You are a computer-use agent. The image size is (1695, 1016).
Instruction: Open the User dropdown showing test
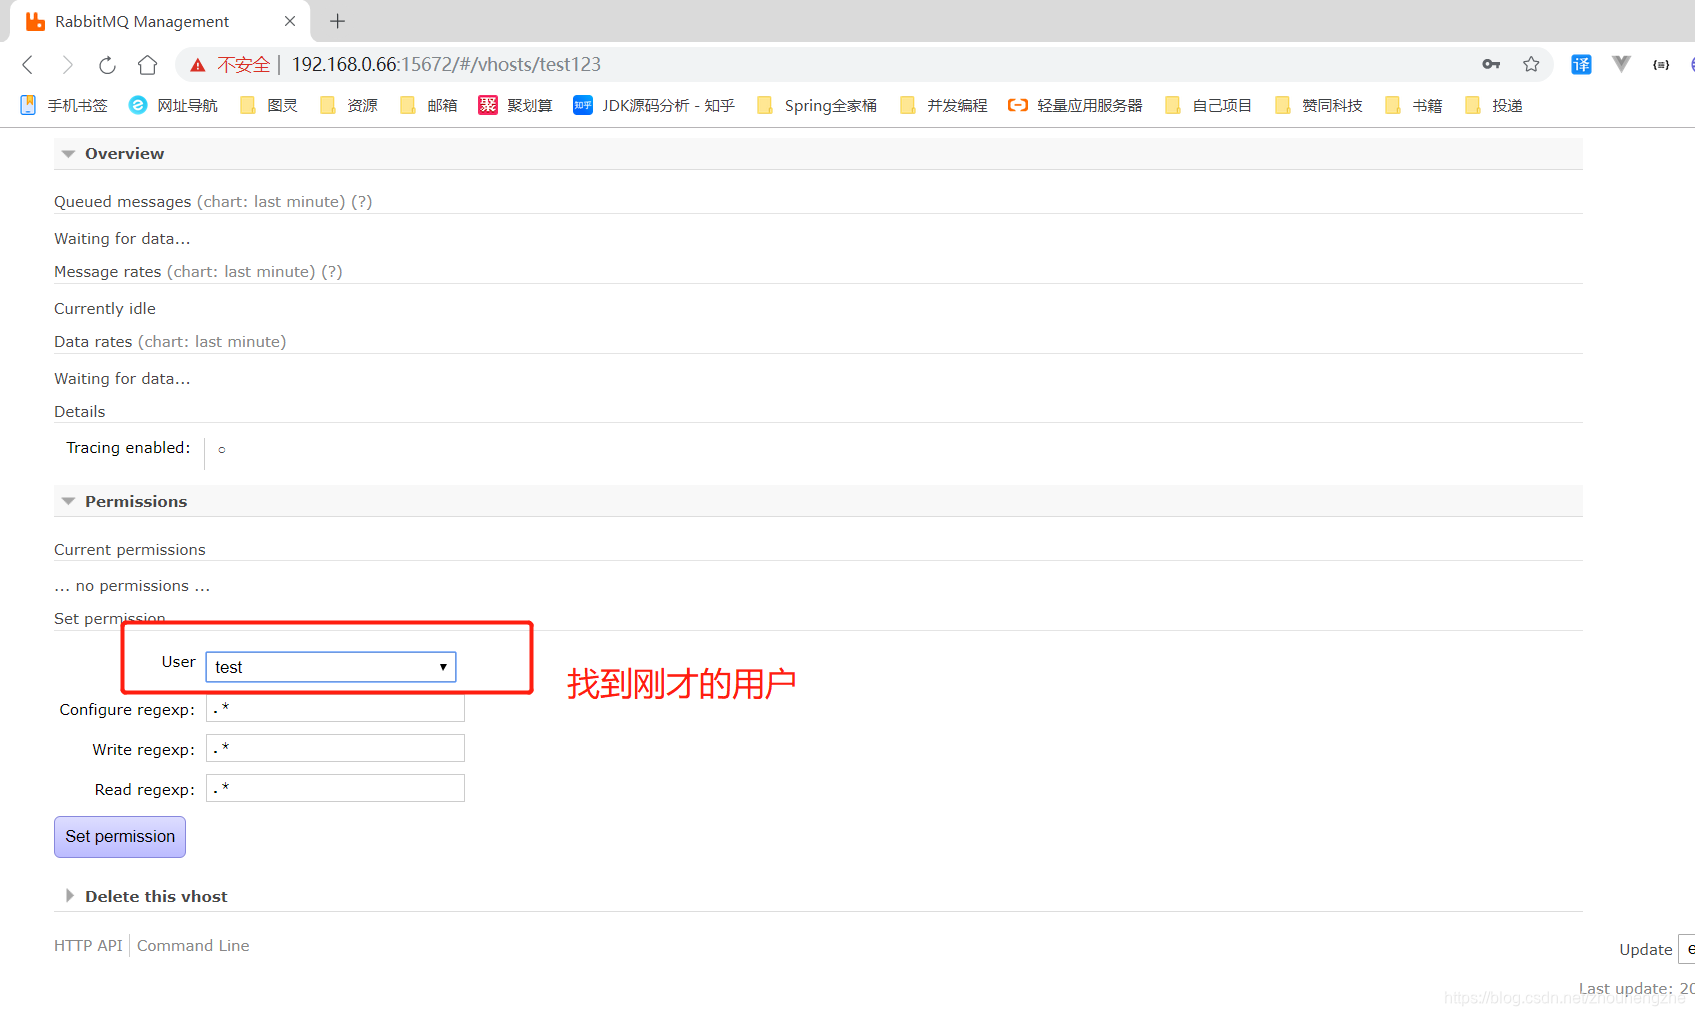[331, 667]
